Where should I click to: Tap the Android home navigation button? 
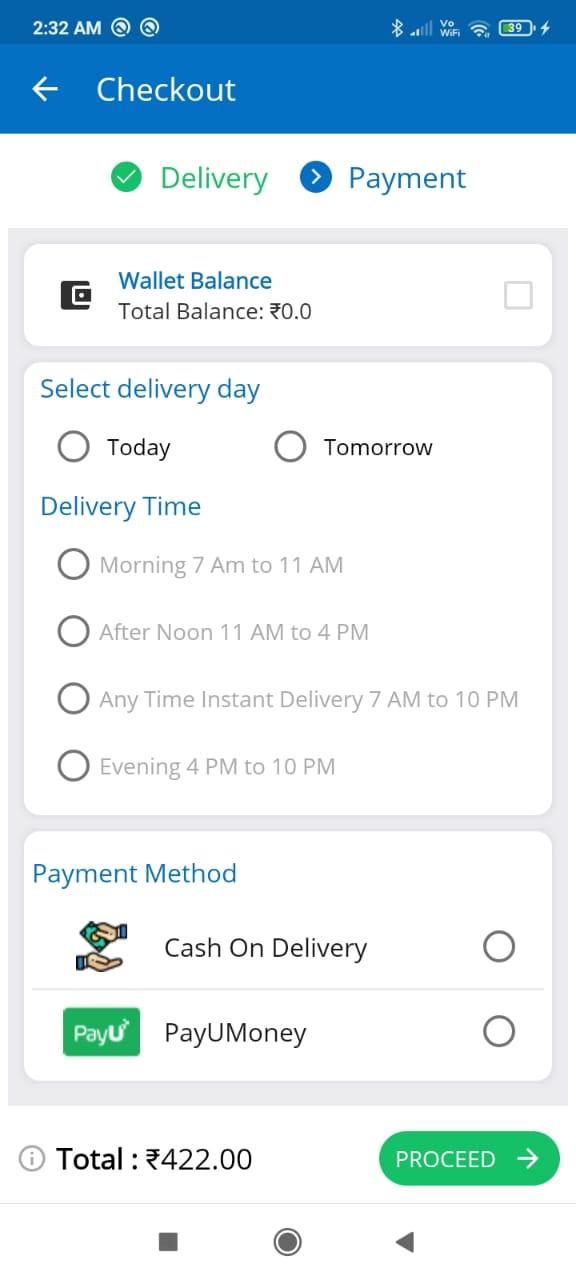pos(288,1242)
